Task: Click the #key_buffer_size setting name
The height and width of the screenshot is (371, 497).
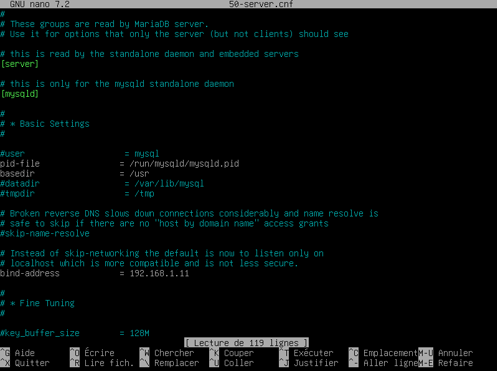Action: [40, 333]
